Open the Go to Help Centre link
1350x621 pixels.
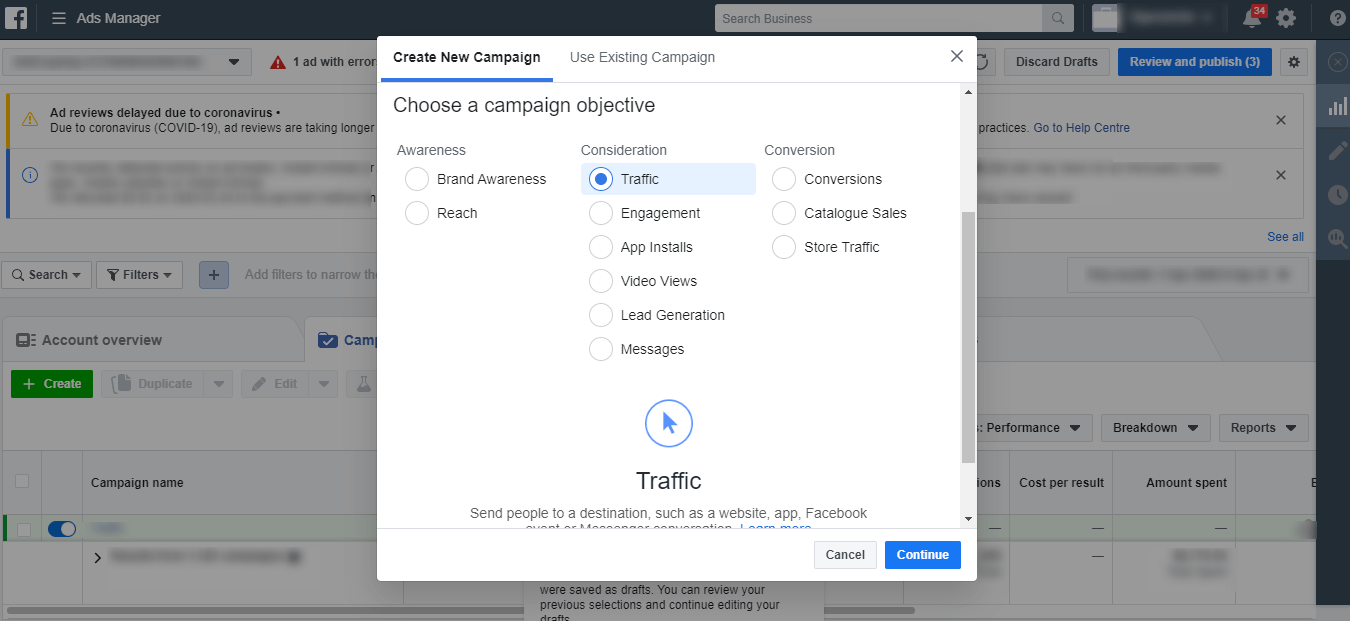point(1082,128)
